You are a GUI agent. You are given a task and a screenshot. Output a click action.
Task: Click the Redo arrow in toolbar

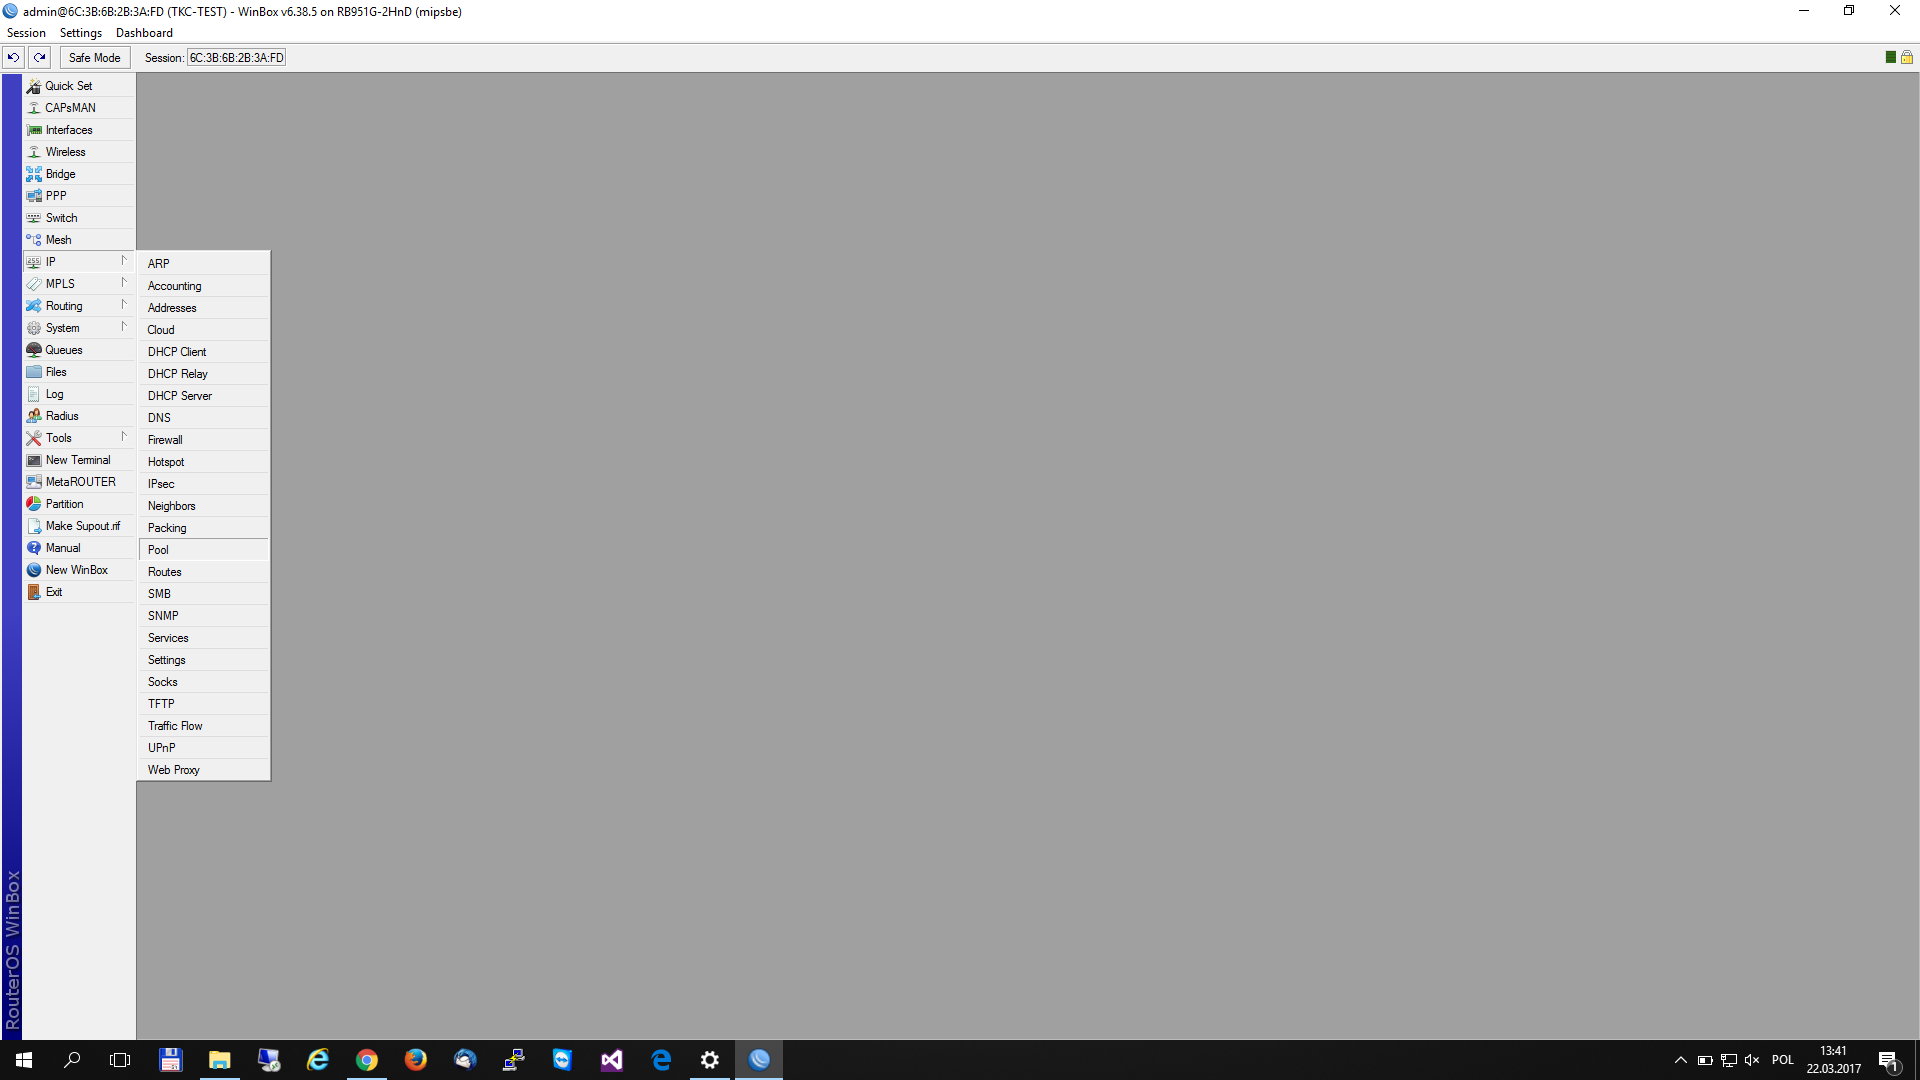pyautogui.click(x=39, y=57)
